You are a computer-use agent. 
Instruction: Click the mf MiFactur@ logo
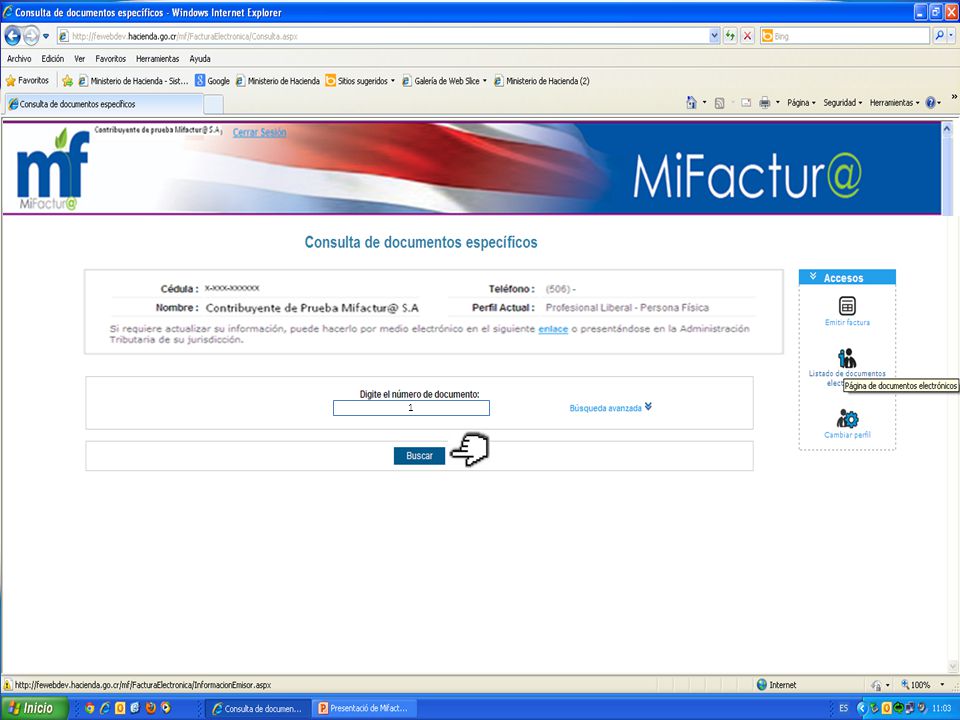coord(53,168)
